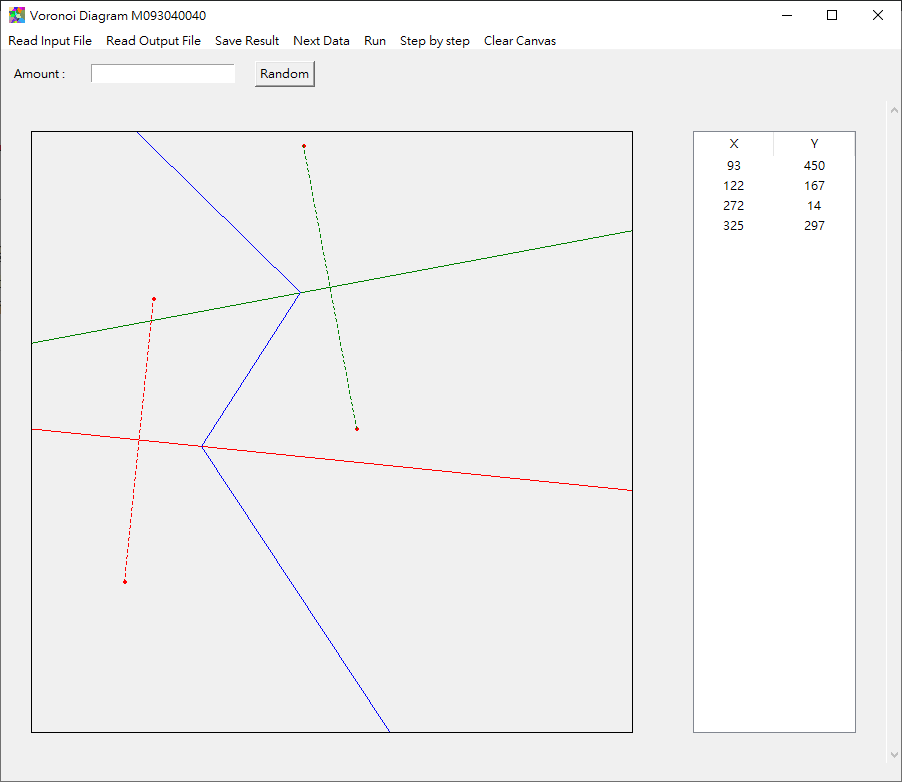Click the scrollbar up arrow

pyautogui.click(x=894, y=110)
